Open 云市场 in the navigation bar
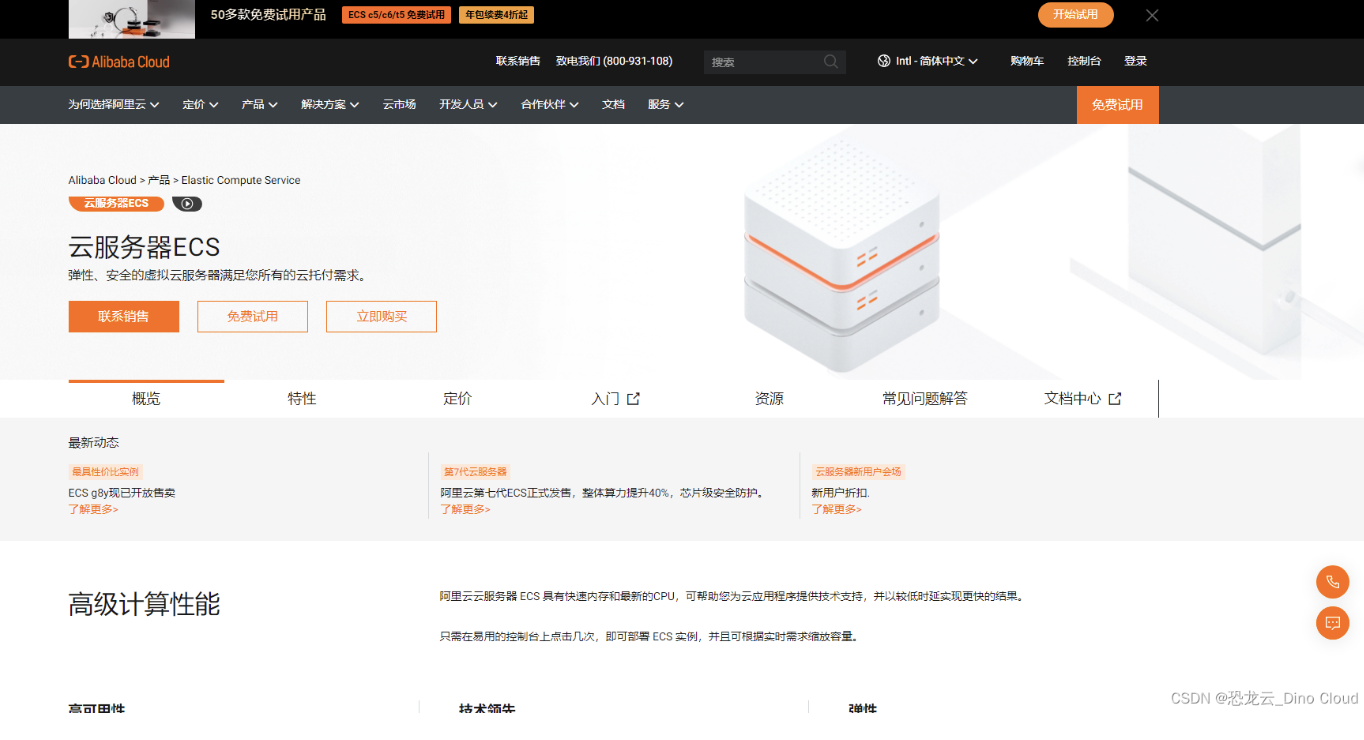The width and height of the screenshot is (1364, 740). (x=399, y=104)
